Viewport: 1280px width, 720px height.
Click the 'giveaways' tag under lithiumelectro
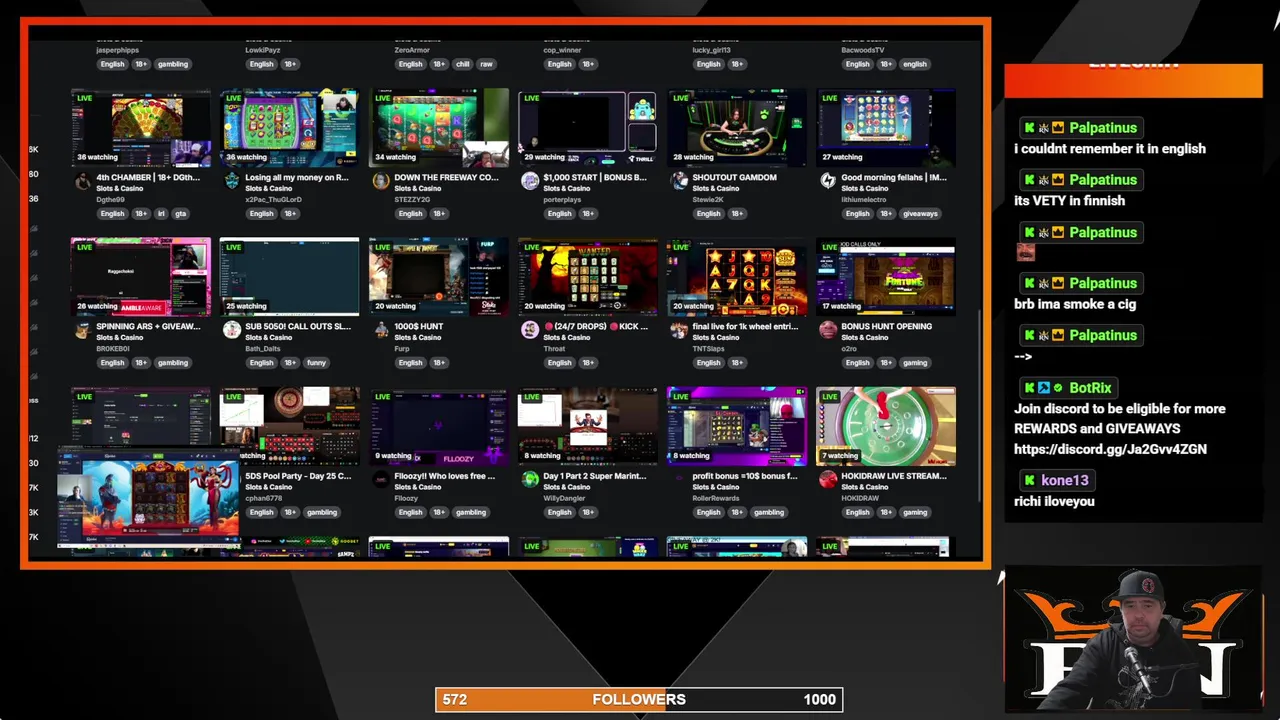pyautogui.click(x=920, y=213)
